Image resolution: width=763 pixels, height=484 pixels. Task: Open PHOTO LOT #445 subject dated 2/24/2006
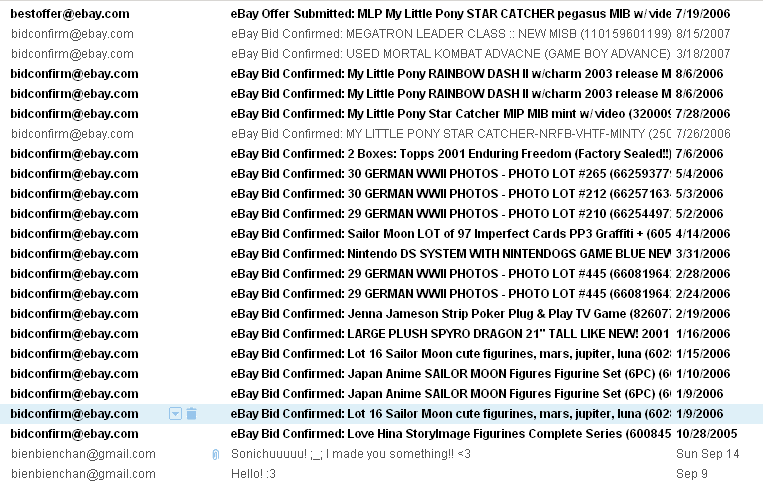click(x=451, y=293)
